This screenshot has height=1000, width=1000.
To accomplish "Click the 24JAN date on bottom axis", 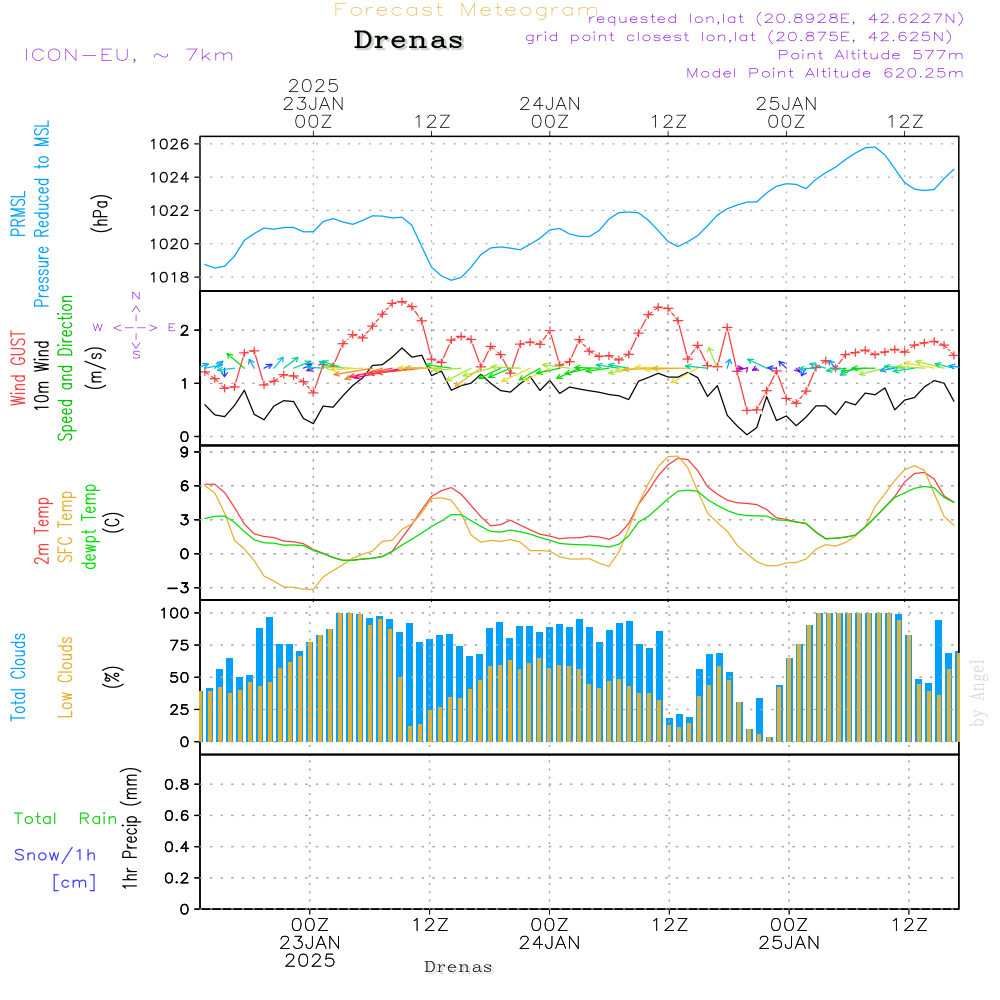I will pyautogui.click(x=549, y=942).
